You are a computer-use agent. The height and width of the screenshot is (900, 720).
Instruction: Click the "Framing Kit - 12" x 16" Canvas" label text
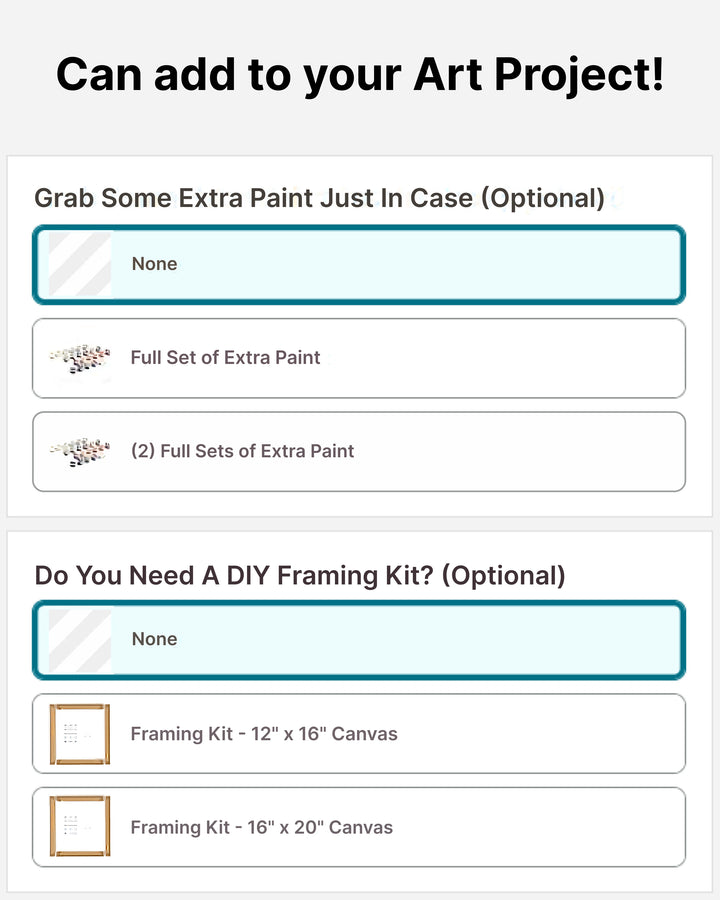point(264,734)
